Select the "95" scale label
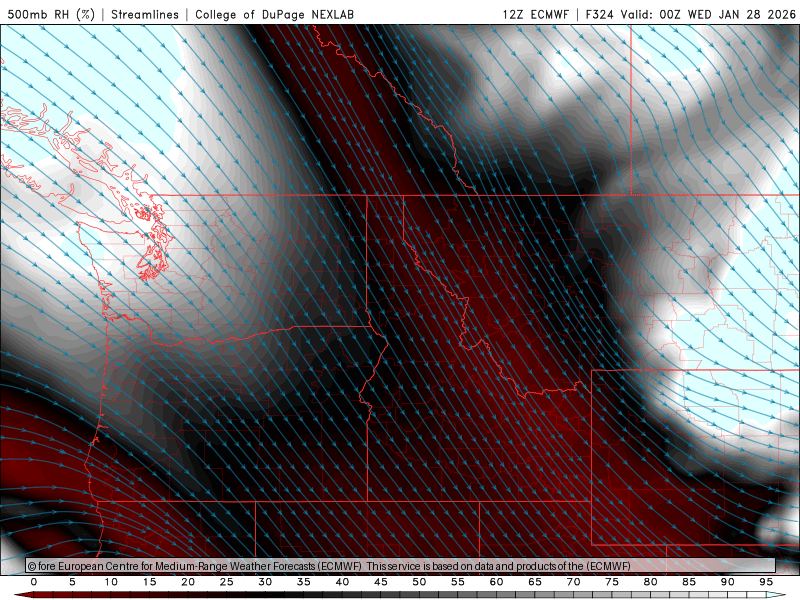Image resolution: width=800 pixels, height=600 pixels. click(766, 582)
